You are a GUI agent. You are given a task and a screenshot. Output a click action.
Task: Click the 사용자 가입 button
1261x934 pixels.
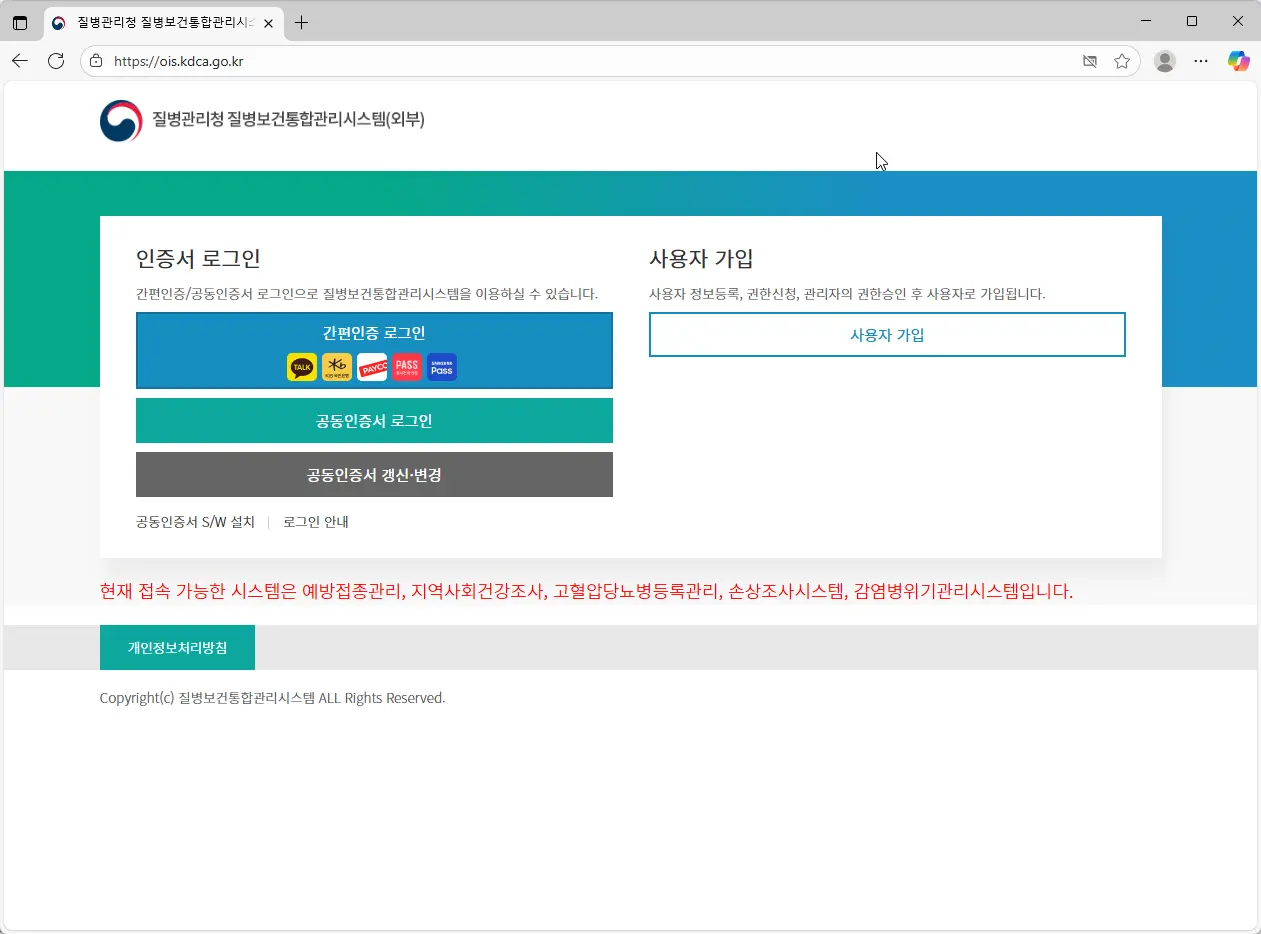pos(887,335)
